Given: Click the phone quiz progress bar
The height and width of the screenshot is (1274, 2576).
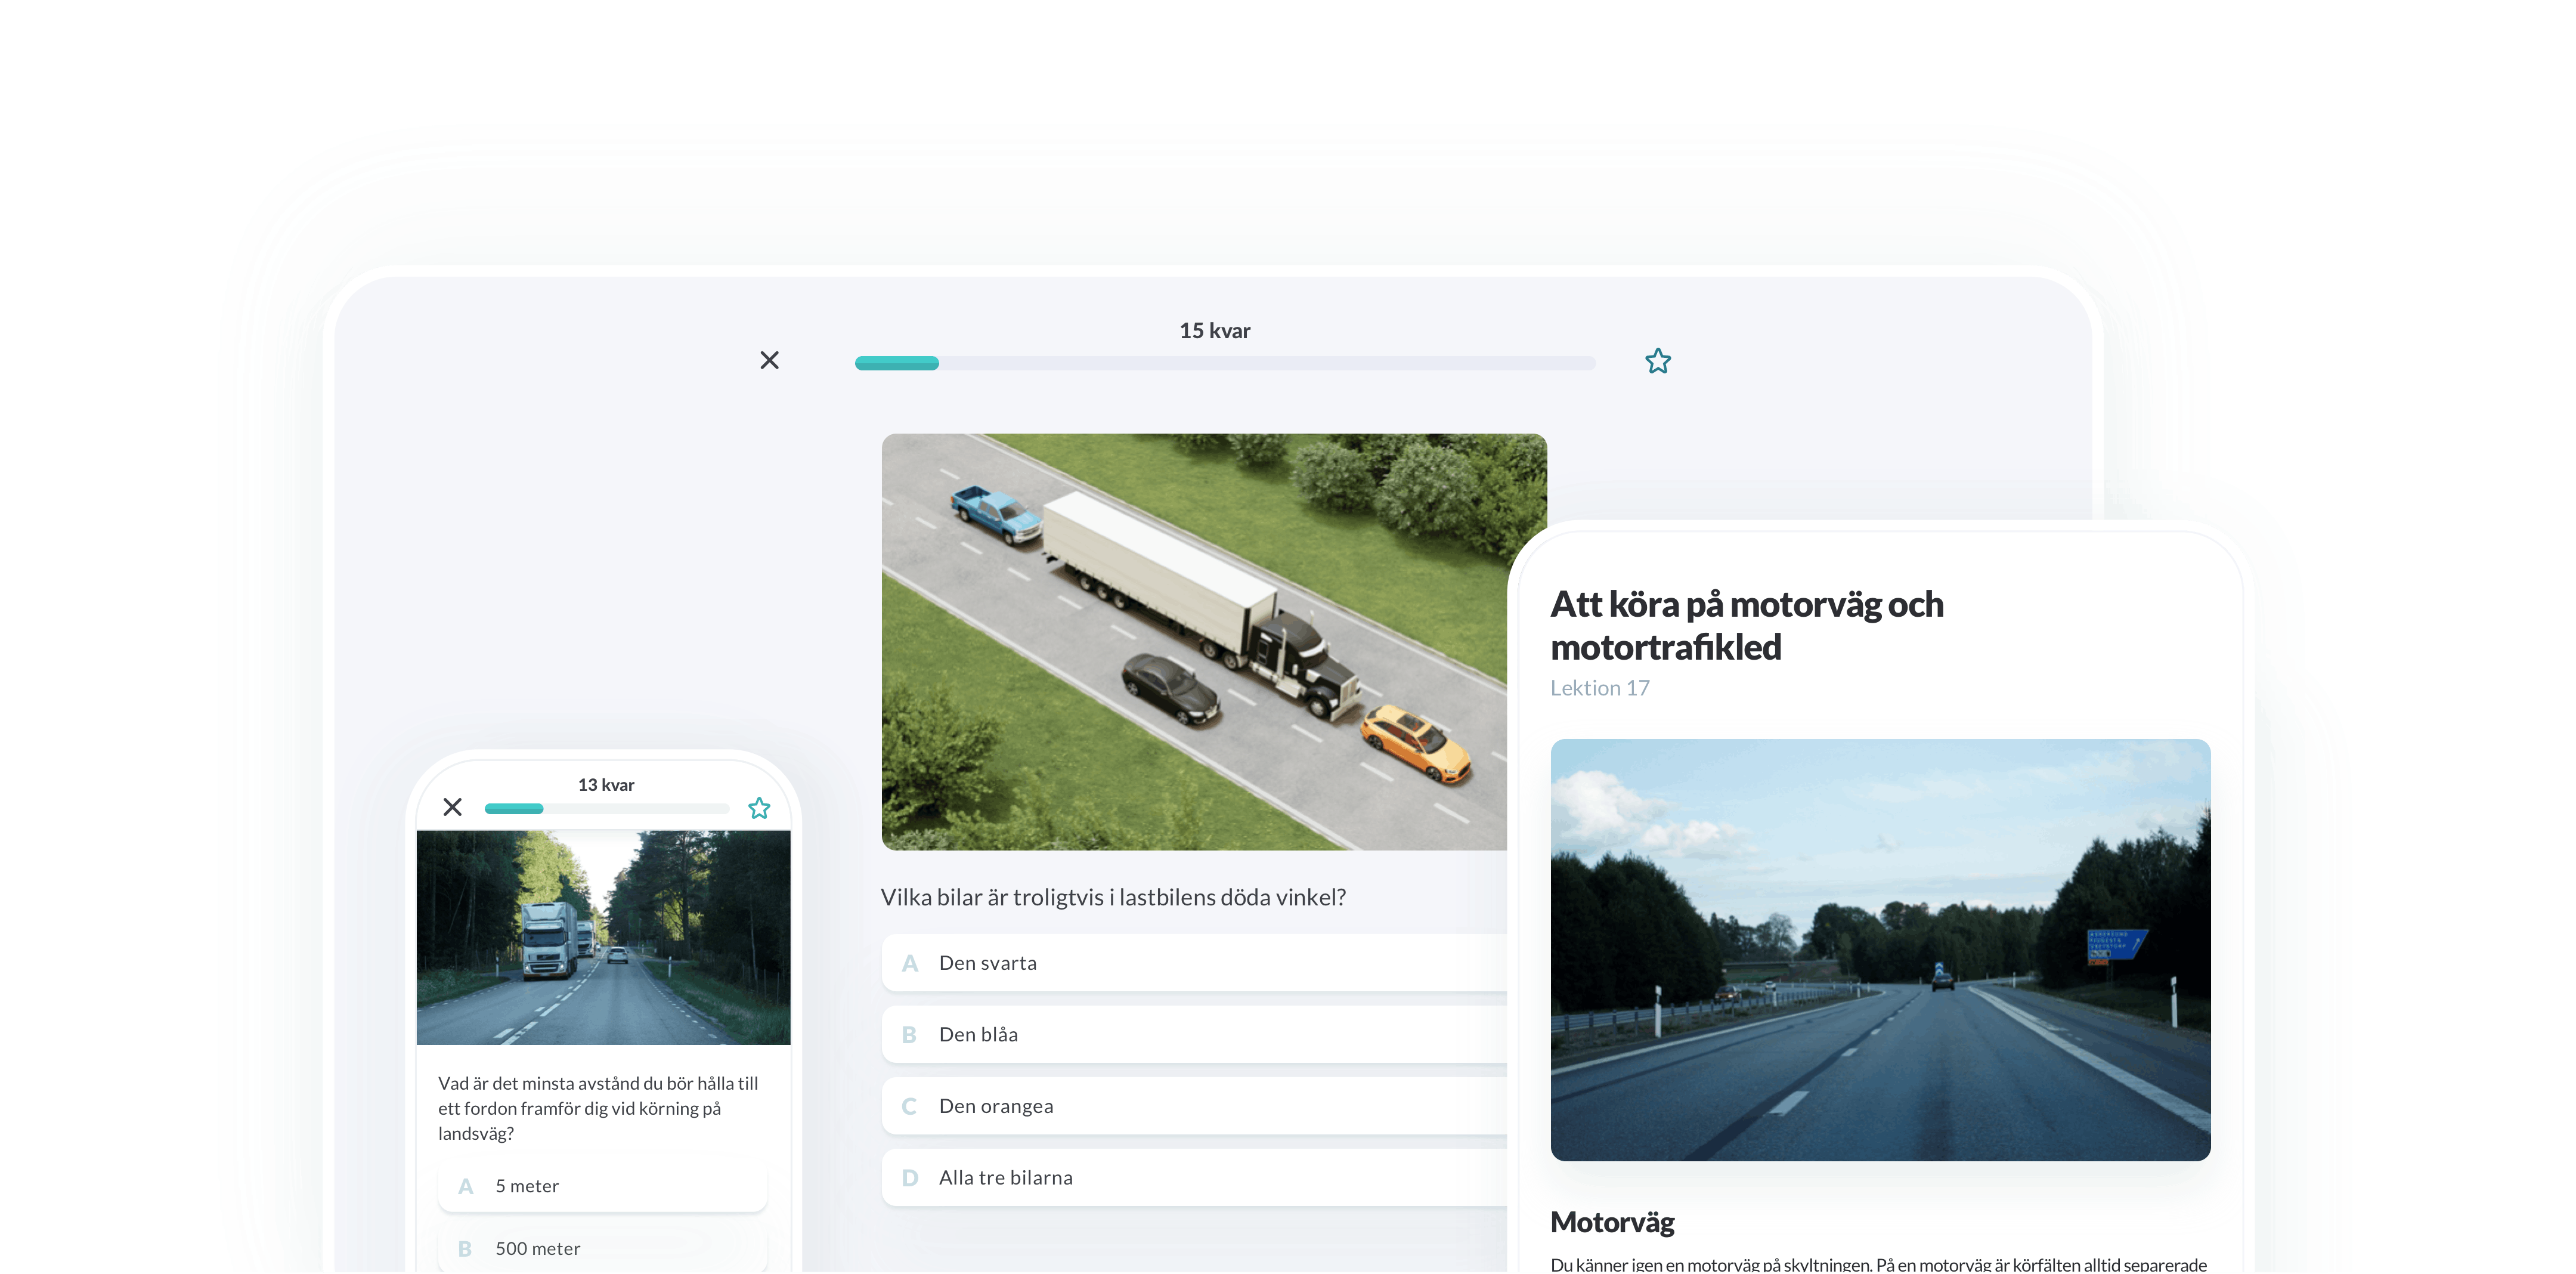Looking at the screenshot, I should pyautogui.click(x=606, y=808).
